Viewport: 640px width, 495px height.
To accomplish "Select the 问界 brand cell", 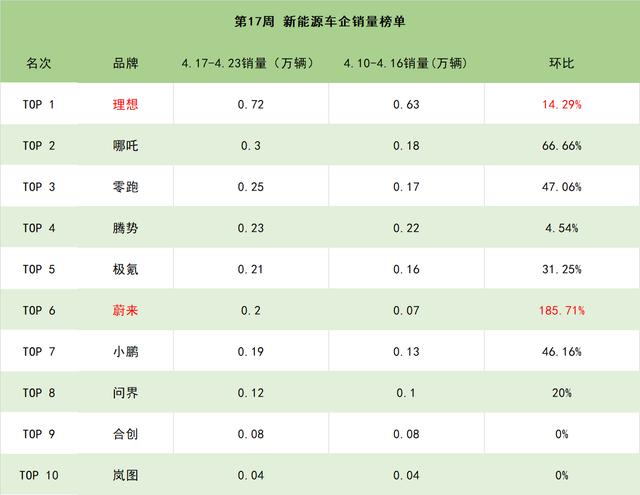I will click(125, 393).
